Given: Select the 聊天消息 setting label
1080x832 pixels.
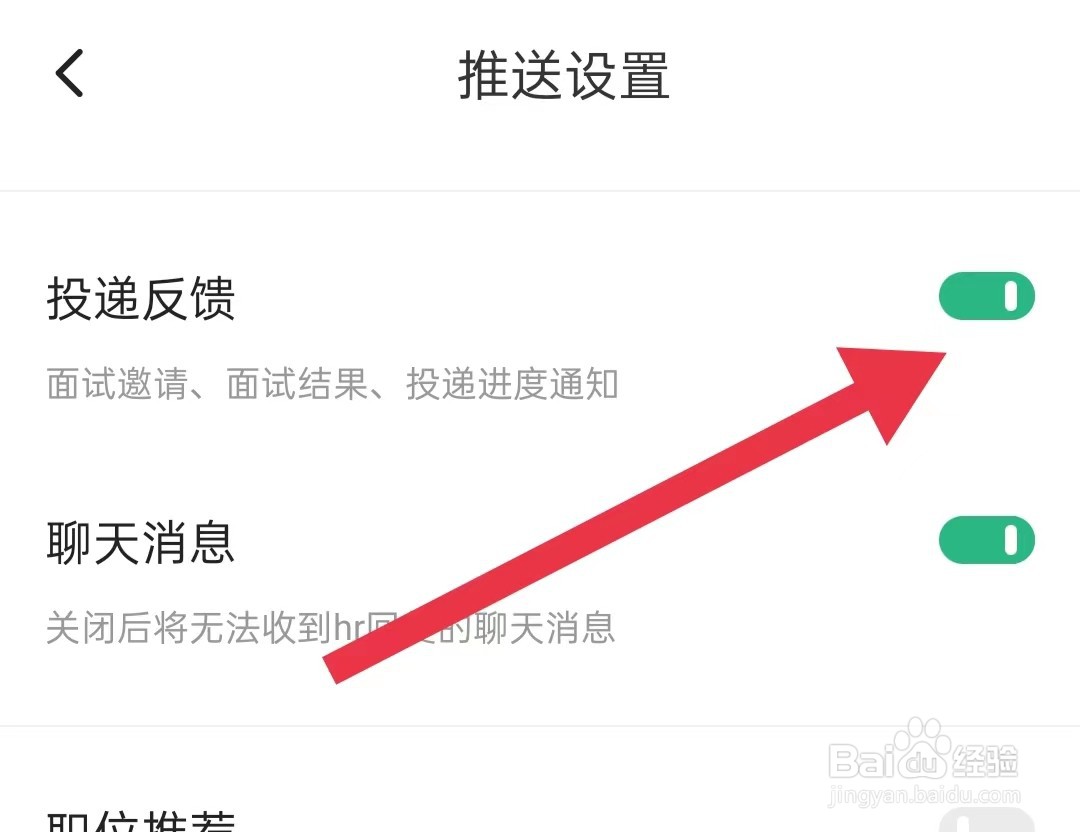Looking at the screenshot, I should tap(141, 543).
